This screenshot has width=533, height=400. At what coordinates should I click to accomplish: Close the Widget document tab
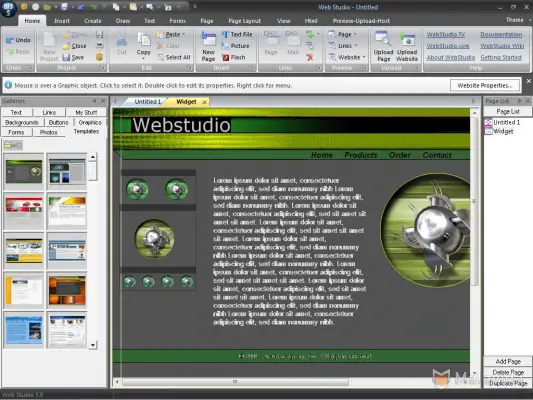tap(204, 102)
